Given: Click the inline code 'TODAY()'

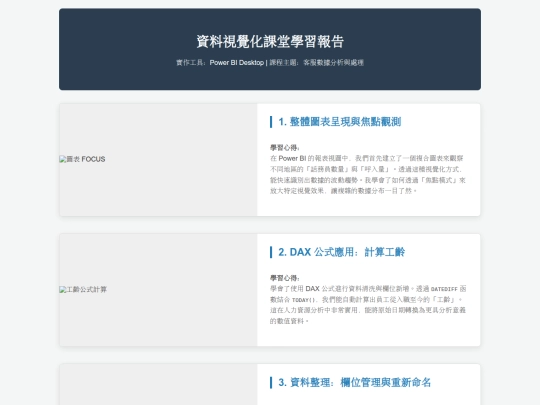Looking at the screenshot, I should coord(304,300).
